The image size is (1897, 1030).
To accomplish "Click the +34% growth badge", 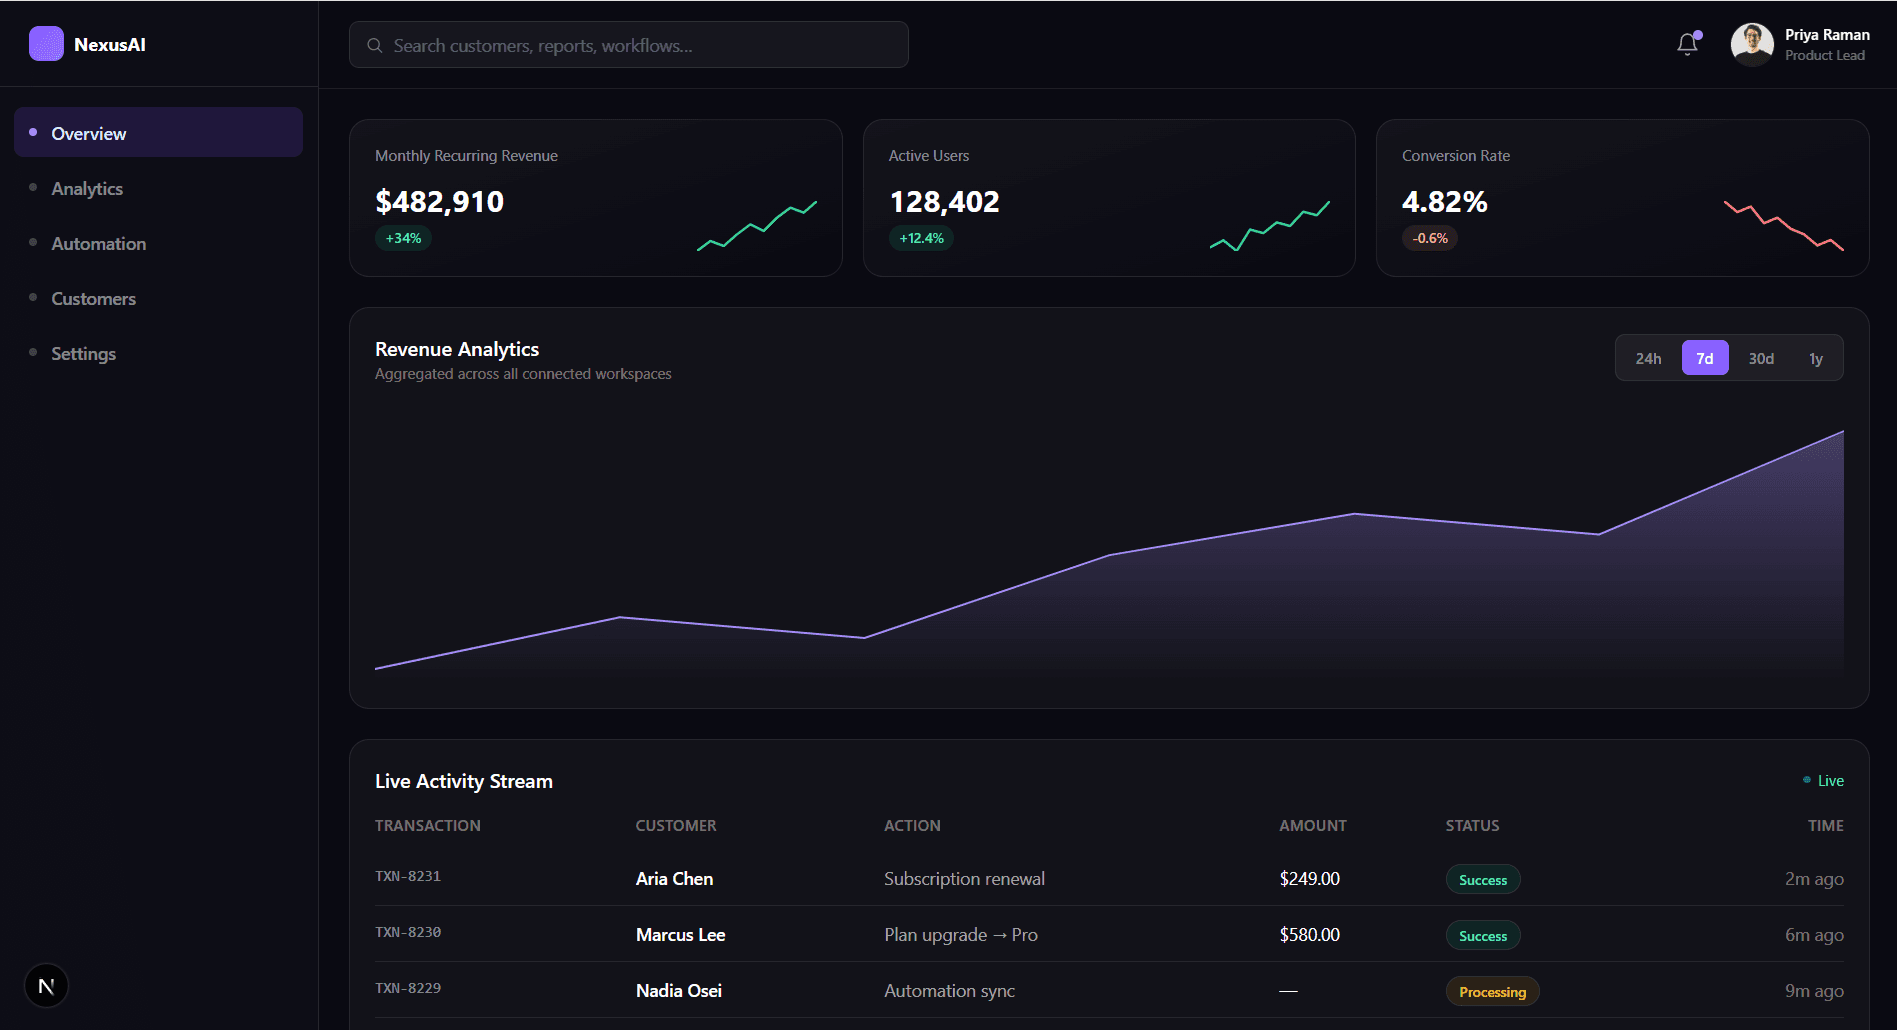I will pyautogui.click(x=403, y=238).
